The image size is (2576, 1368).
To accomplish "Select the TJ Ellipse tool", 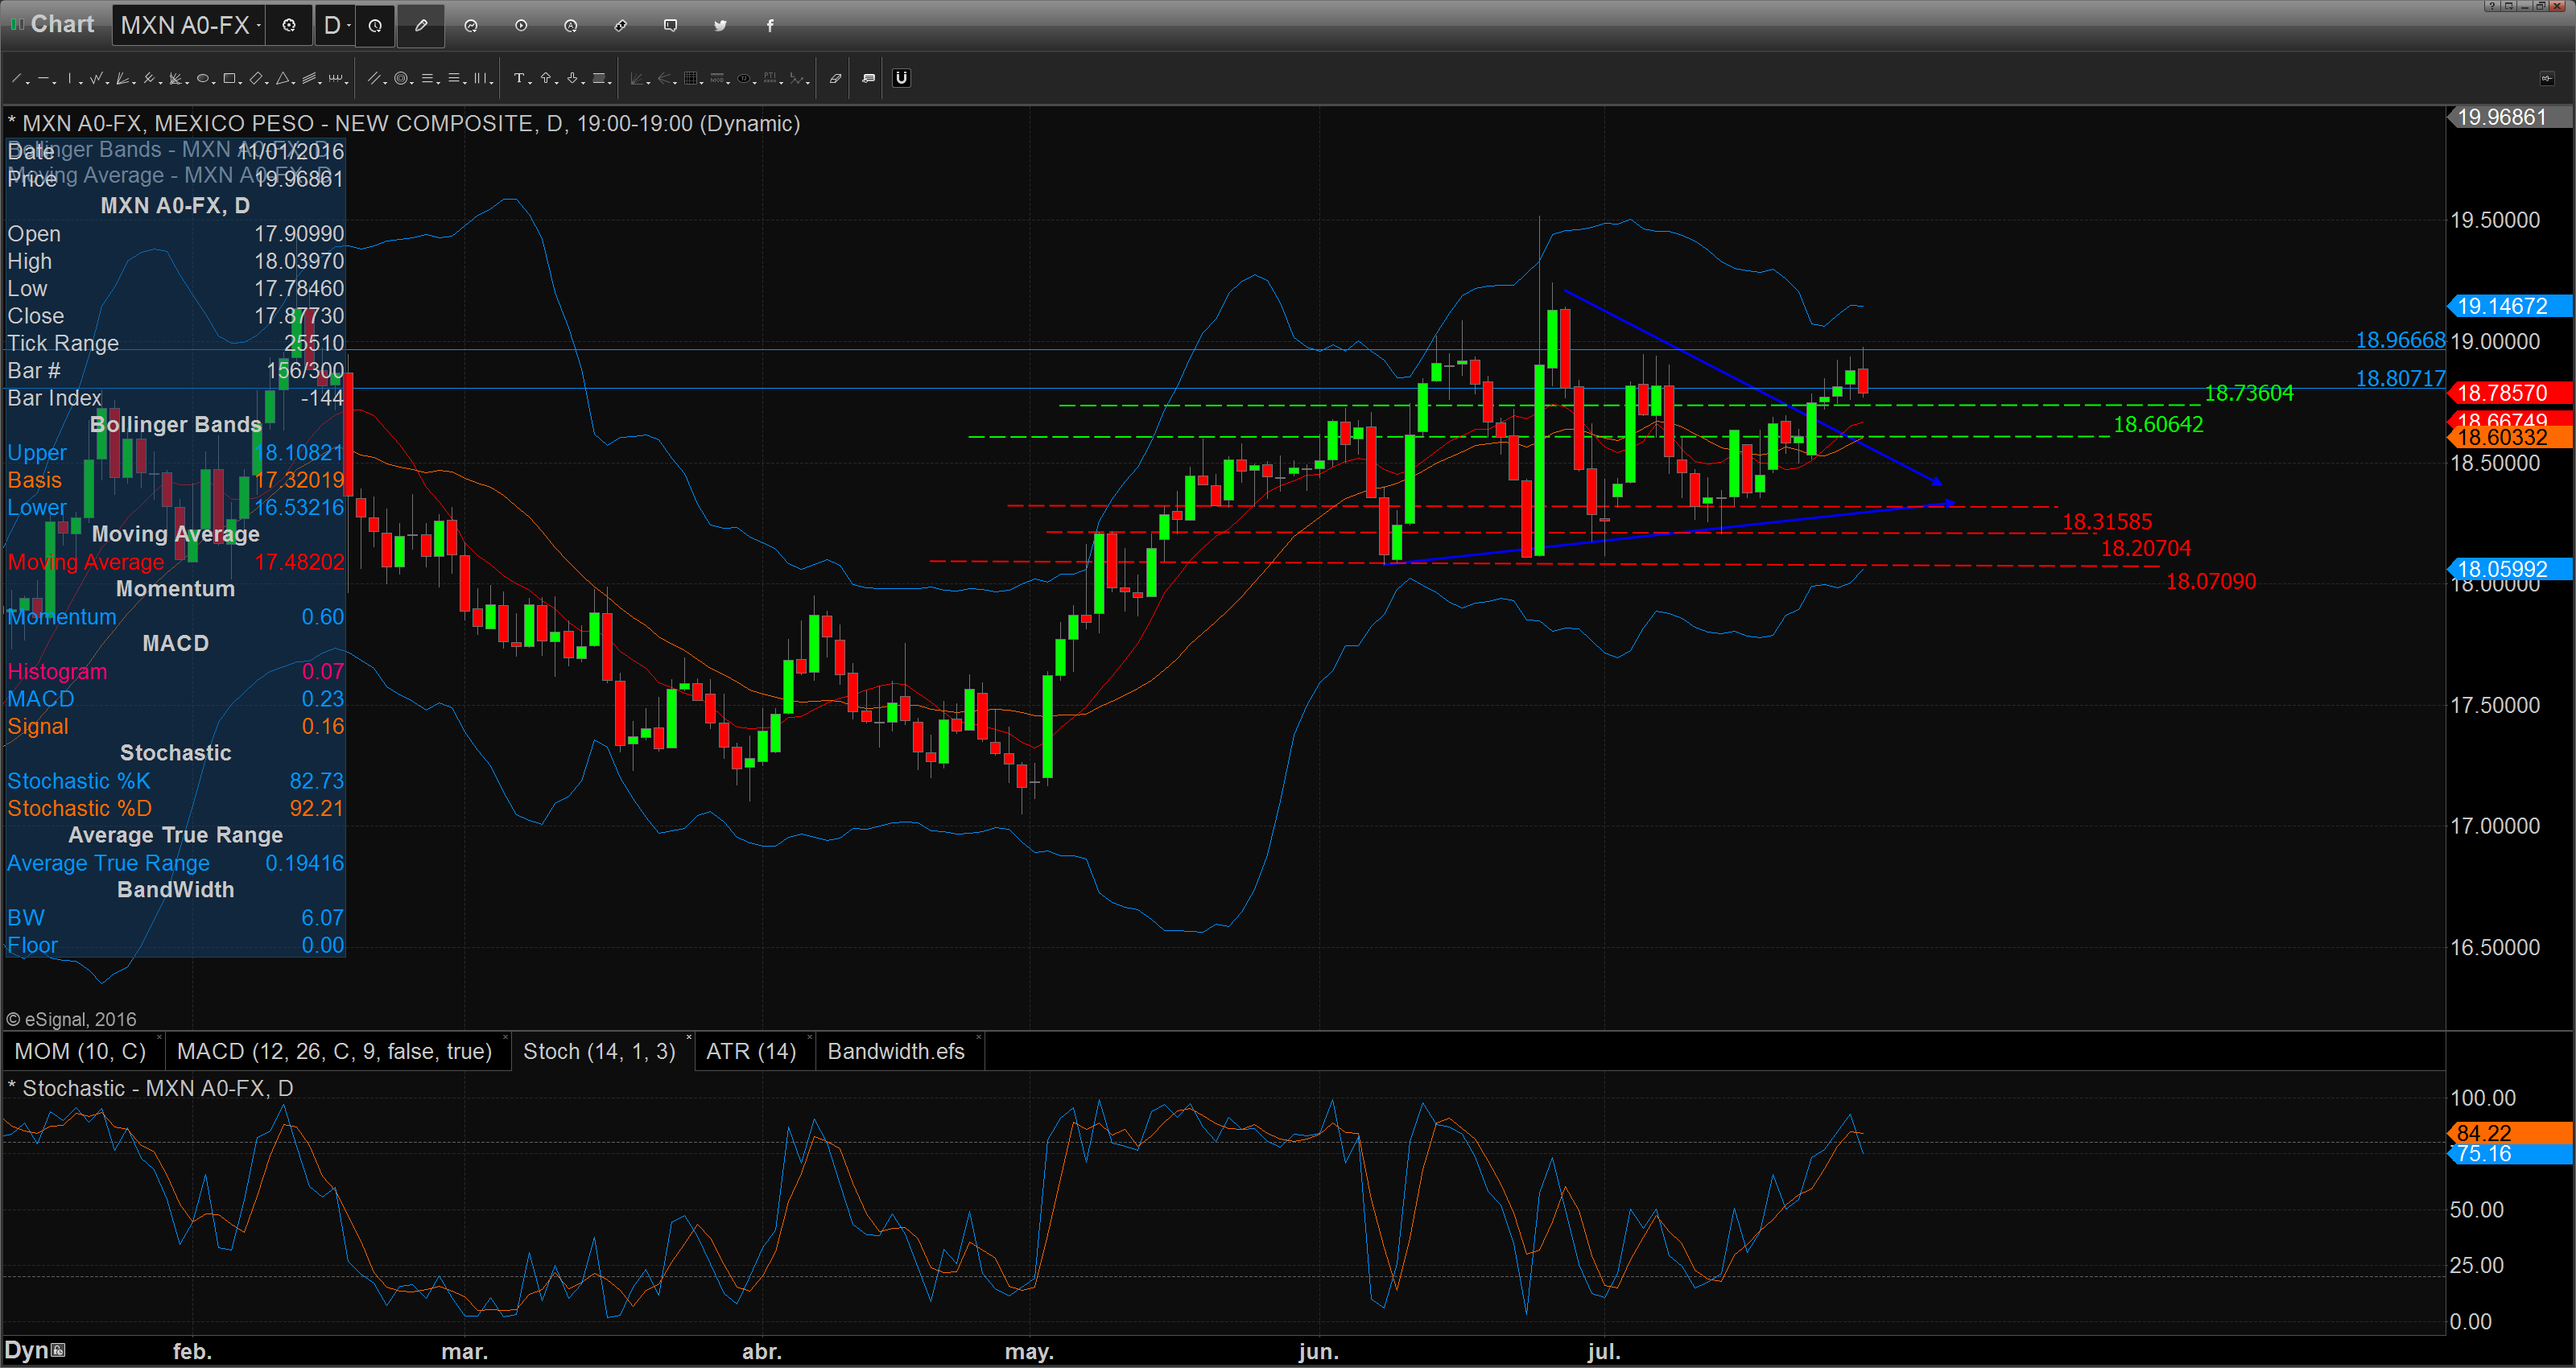I will (x=744, y=78).
